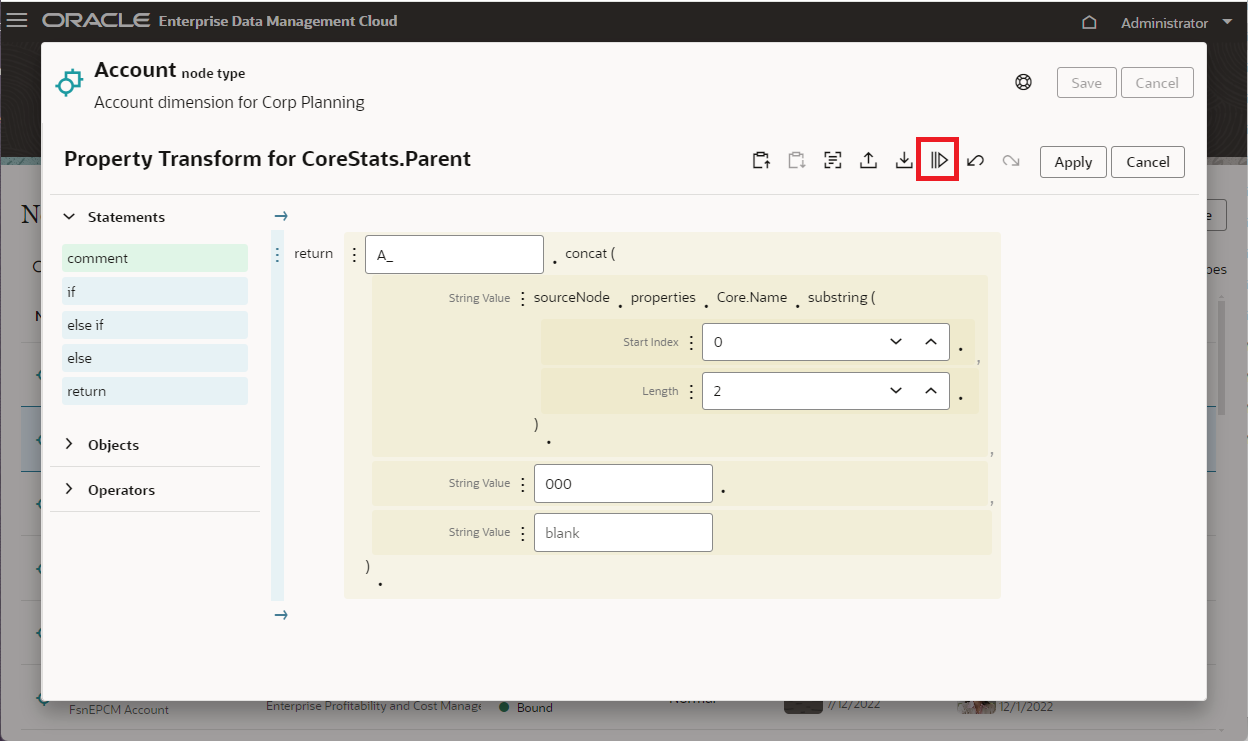Click the substring ( method token
The height and width of the screenshot is (741, 1248).
[842, 298]
